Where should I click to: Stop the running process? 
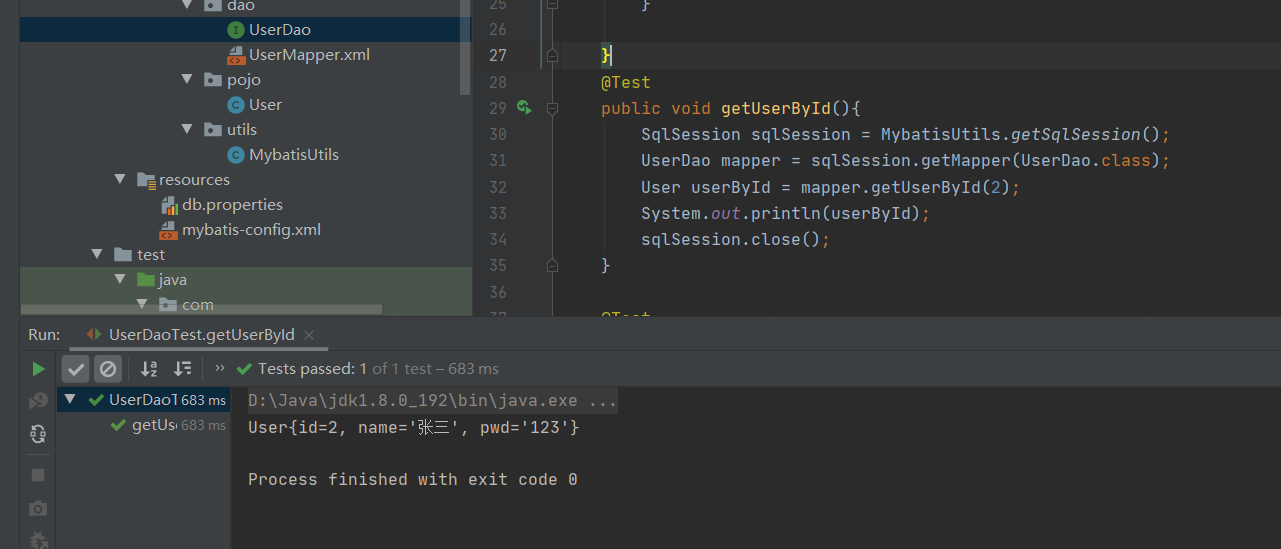coord(38,475)
